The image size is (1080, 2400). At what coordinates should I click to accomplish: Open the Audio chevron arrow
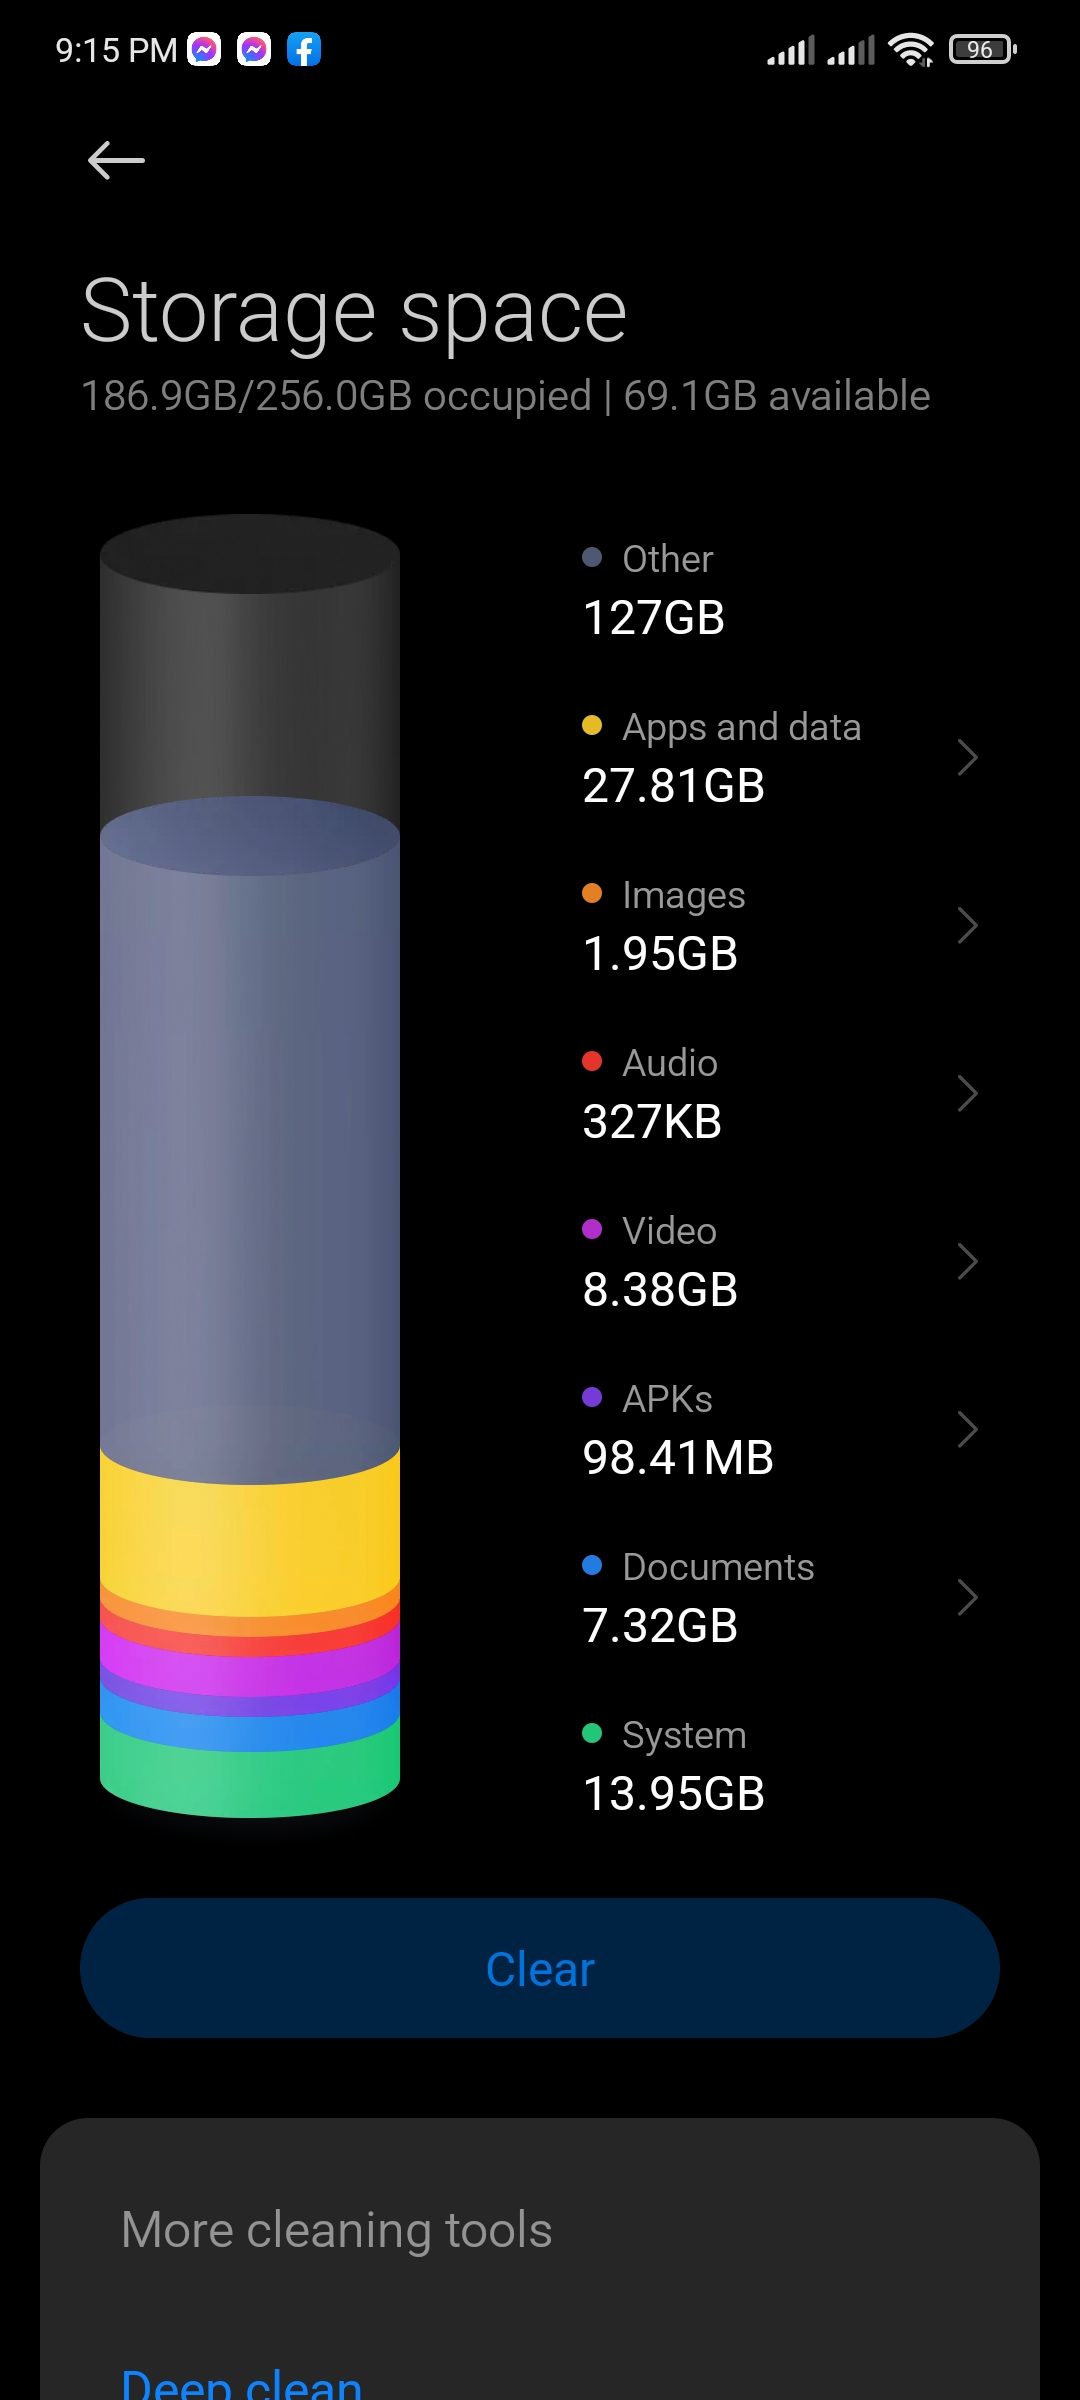(x=966, y=1094)
